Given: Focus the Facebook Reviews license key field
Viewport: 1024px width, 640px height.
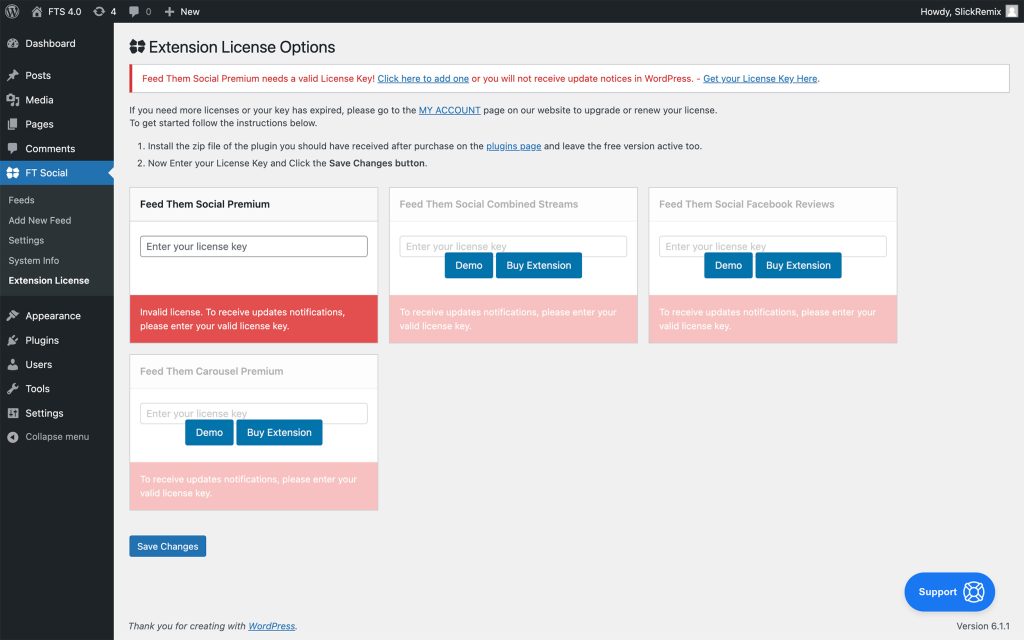Looking at the screenshot, I should pos(773,246).
